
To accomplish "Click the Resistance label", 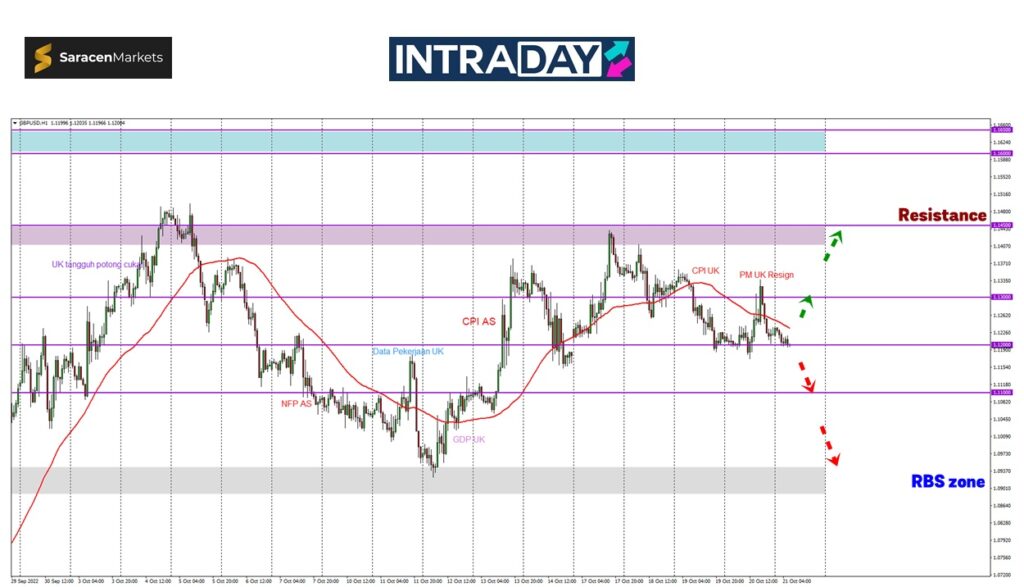I will pyautogui.click(x=941, y=215).
